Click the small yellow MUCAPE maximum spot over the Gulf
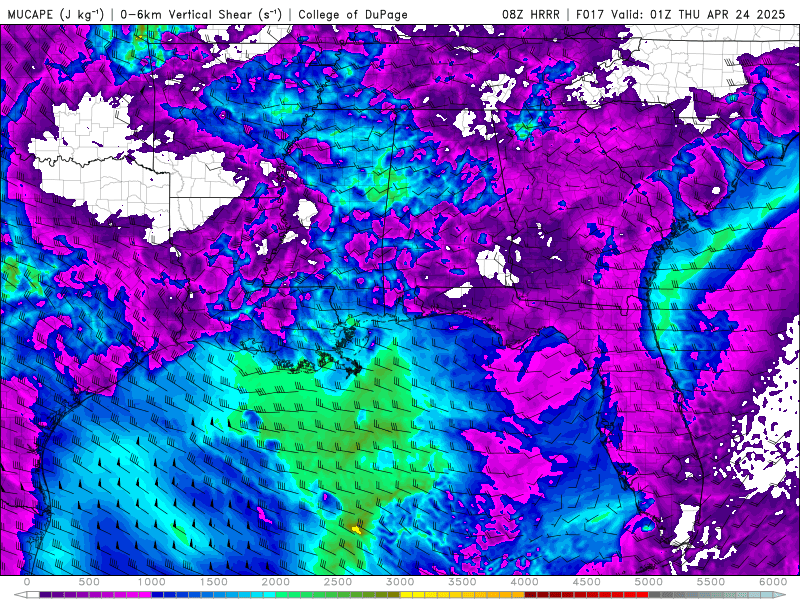This screenshot has width=800, height=600. click(357, 530)
